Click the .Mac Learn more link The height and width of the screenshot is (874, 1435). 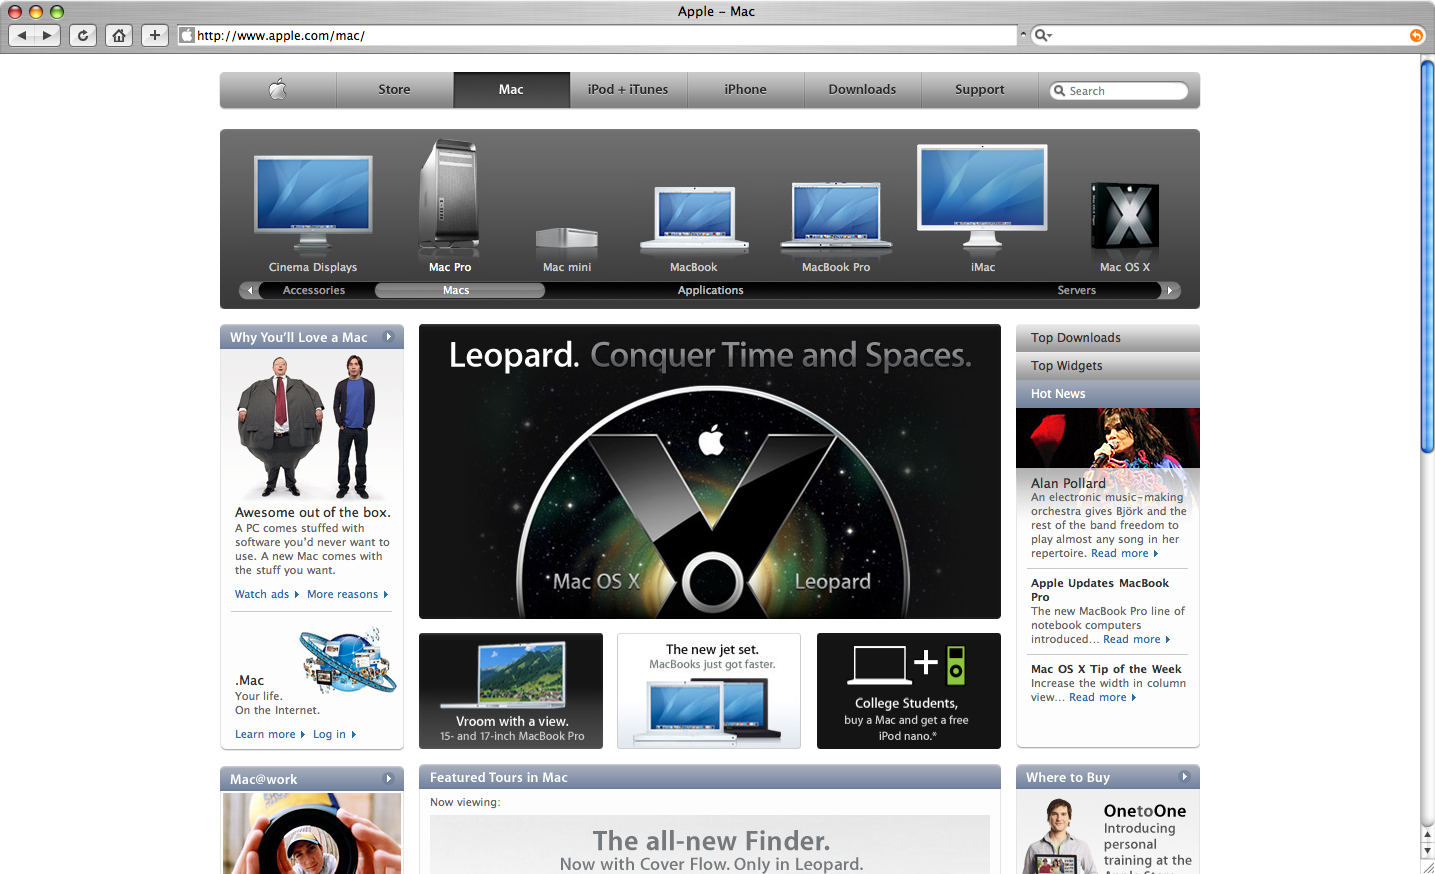click(x=269, y=734)
